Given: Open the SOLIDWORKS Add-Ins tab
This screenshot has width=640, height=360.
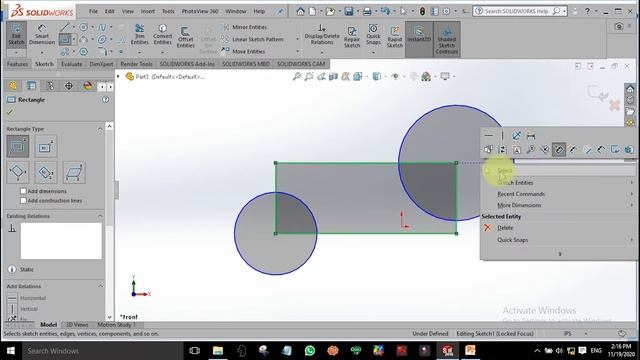Looking at the screenshot, I should (187, 64).
